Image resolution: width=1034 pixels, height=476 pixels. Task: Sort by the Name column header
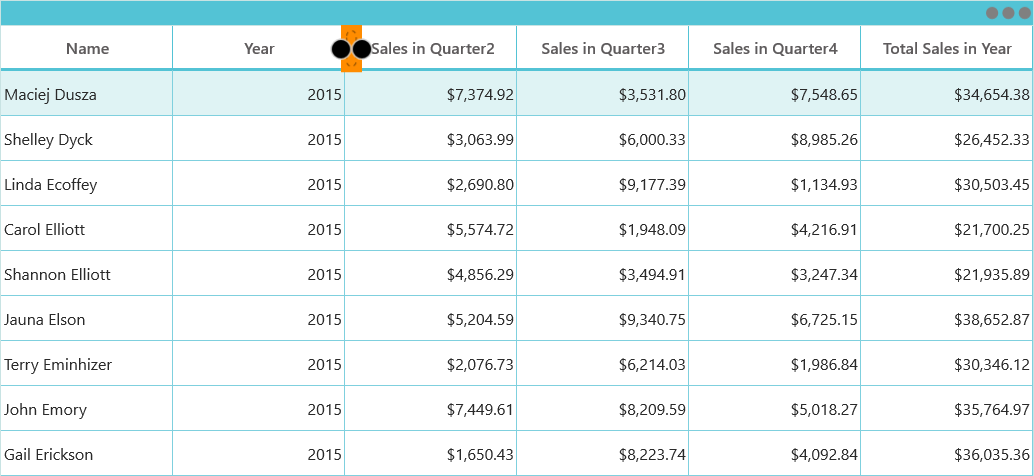click(x=87, y=48)
